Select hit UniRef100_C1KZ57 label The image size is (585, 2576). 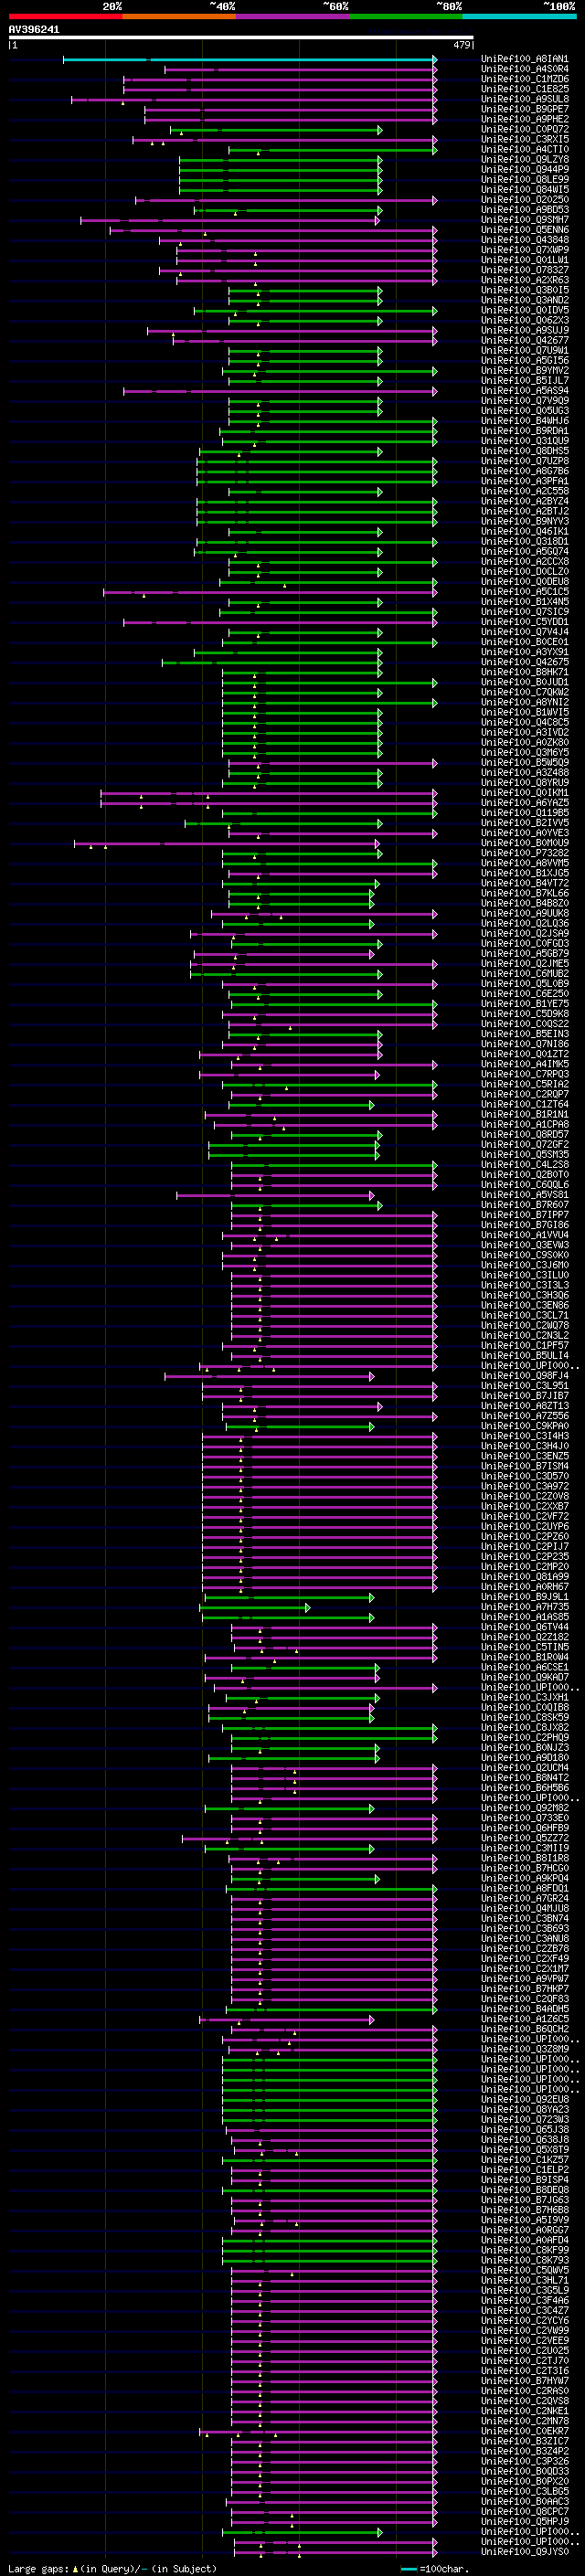[x=525, y=2160]
